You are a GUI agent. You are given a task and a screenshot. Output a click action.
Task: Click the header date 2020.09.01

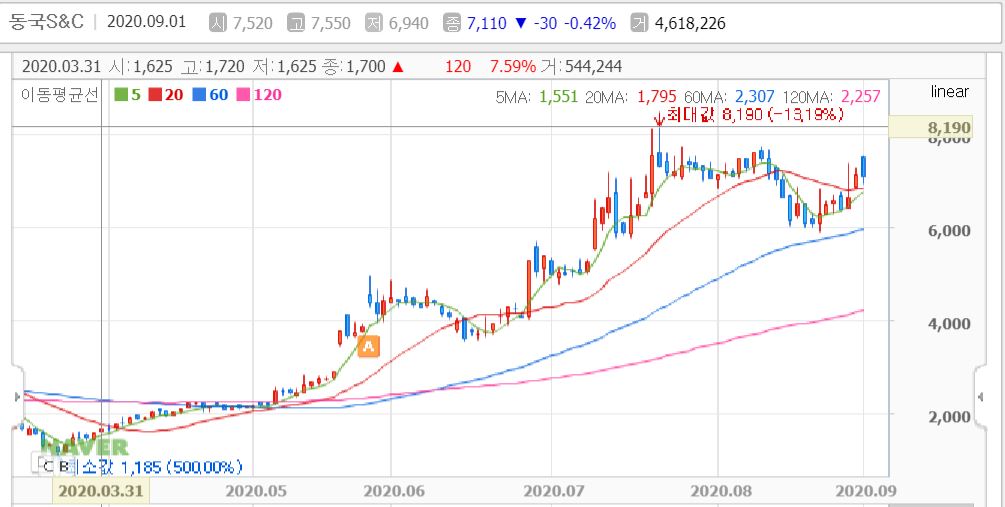click(x=146, y=22)
